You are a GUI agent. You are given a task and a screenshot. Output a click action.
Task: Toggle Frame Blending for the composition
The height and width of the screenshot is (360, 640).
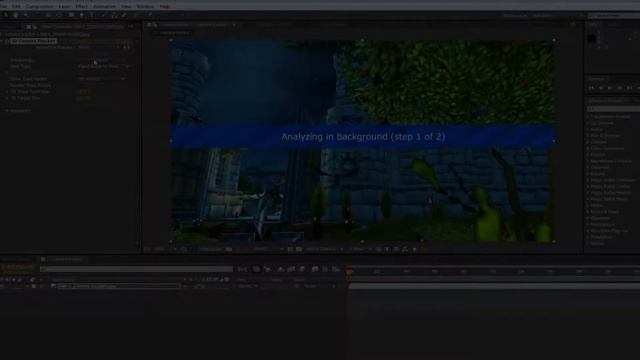[x=291, y=269]
